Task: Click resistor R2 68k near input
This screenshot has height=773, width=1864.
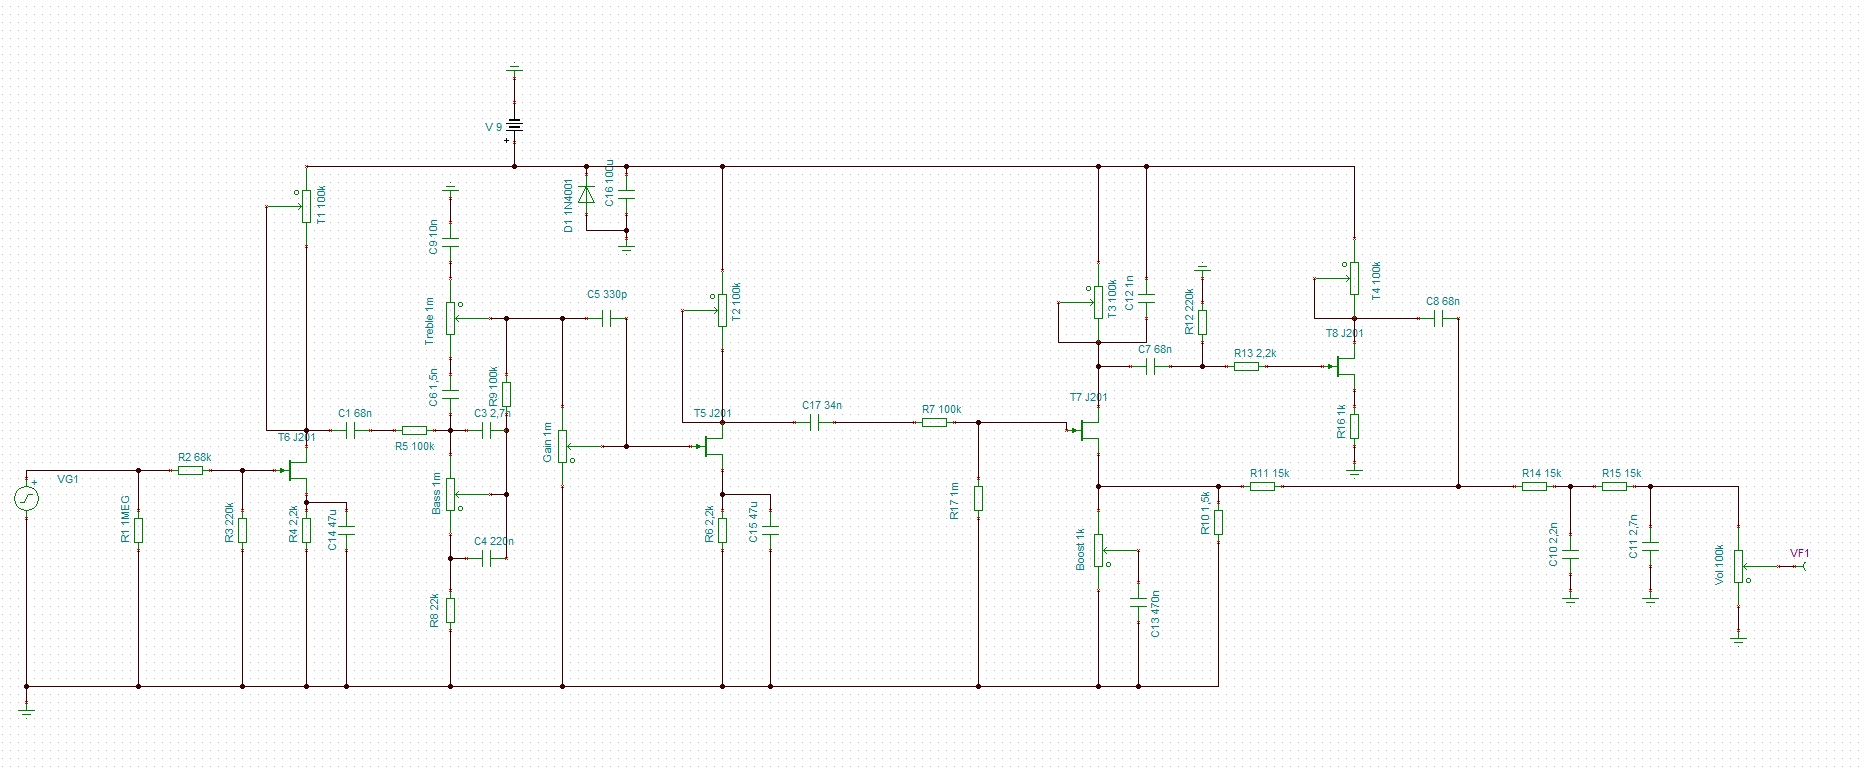Action: pos(190,470)
